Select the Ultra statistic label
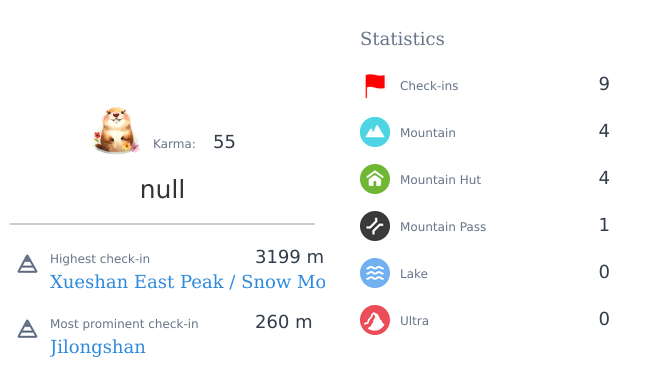 414,321
